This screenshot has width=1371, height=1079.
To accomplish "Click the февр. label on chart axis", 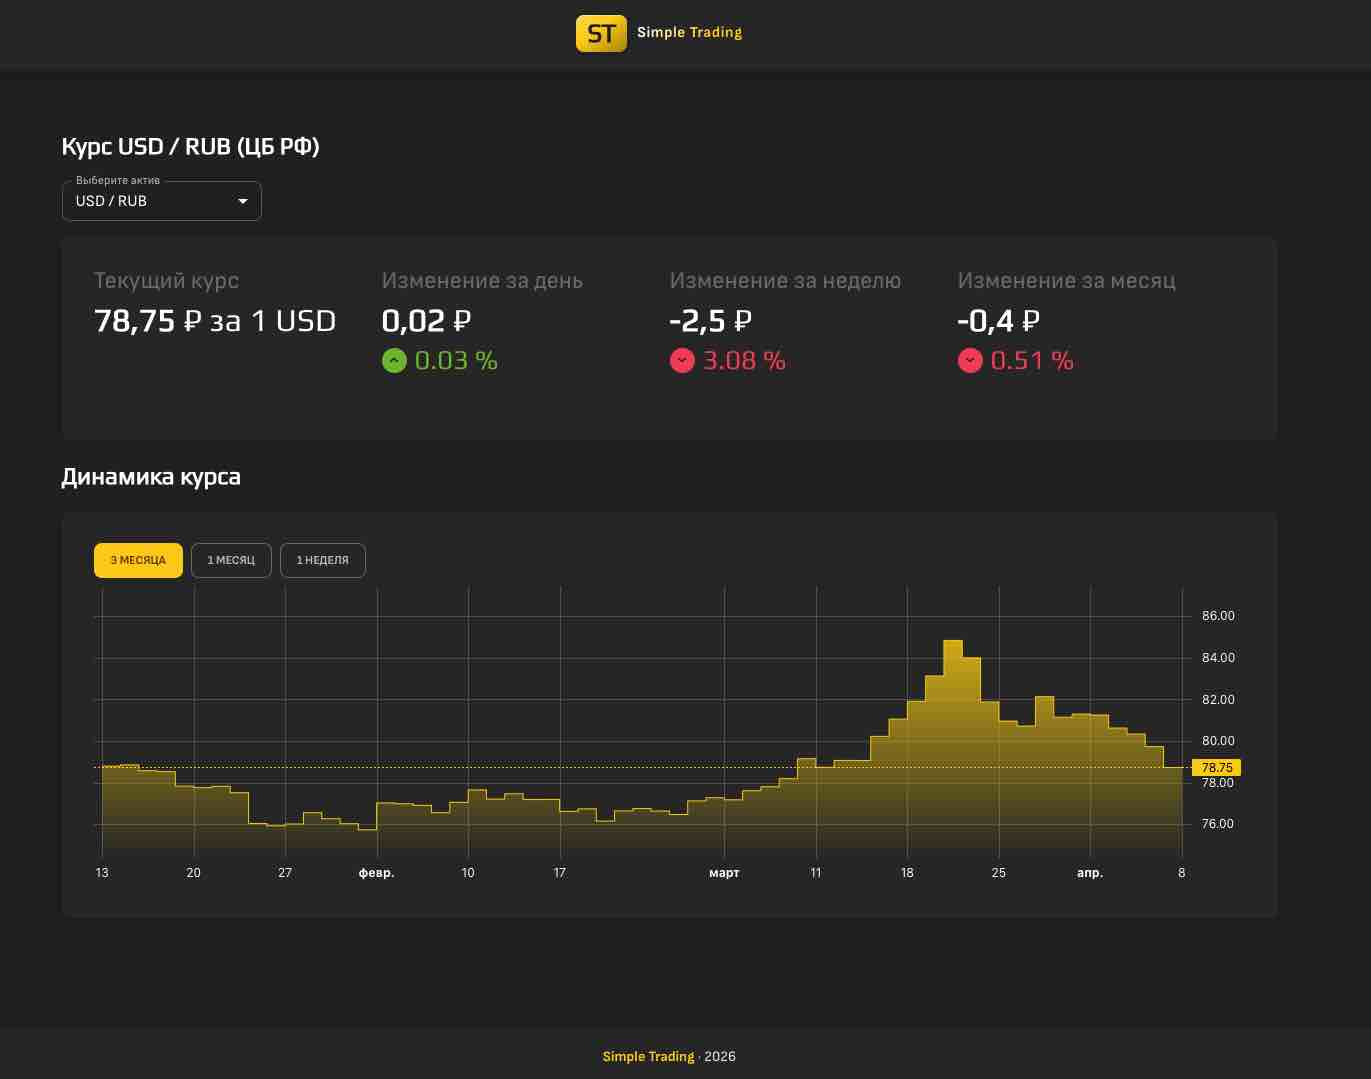I will point(376,873).
